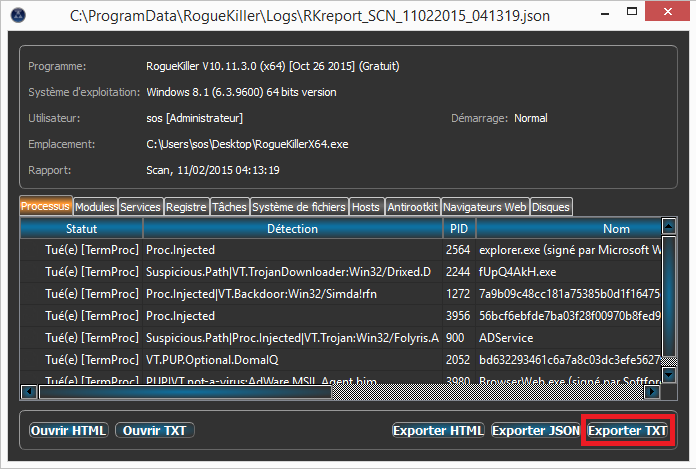Switch to the Modules tab
This screenshot has width=696, height=469.
[x=95, y=207]
